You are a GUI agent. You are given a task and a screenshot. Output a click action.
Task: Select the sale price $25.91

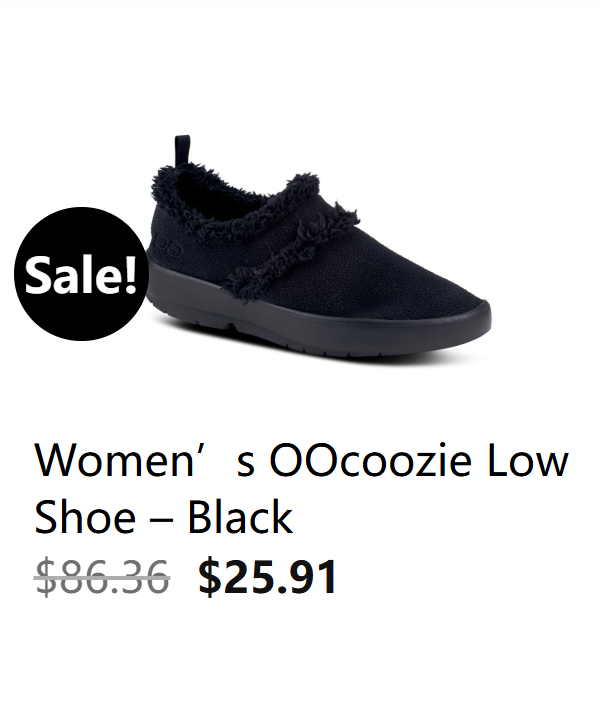267,577
